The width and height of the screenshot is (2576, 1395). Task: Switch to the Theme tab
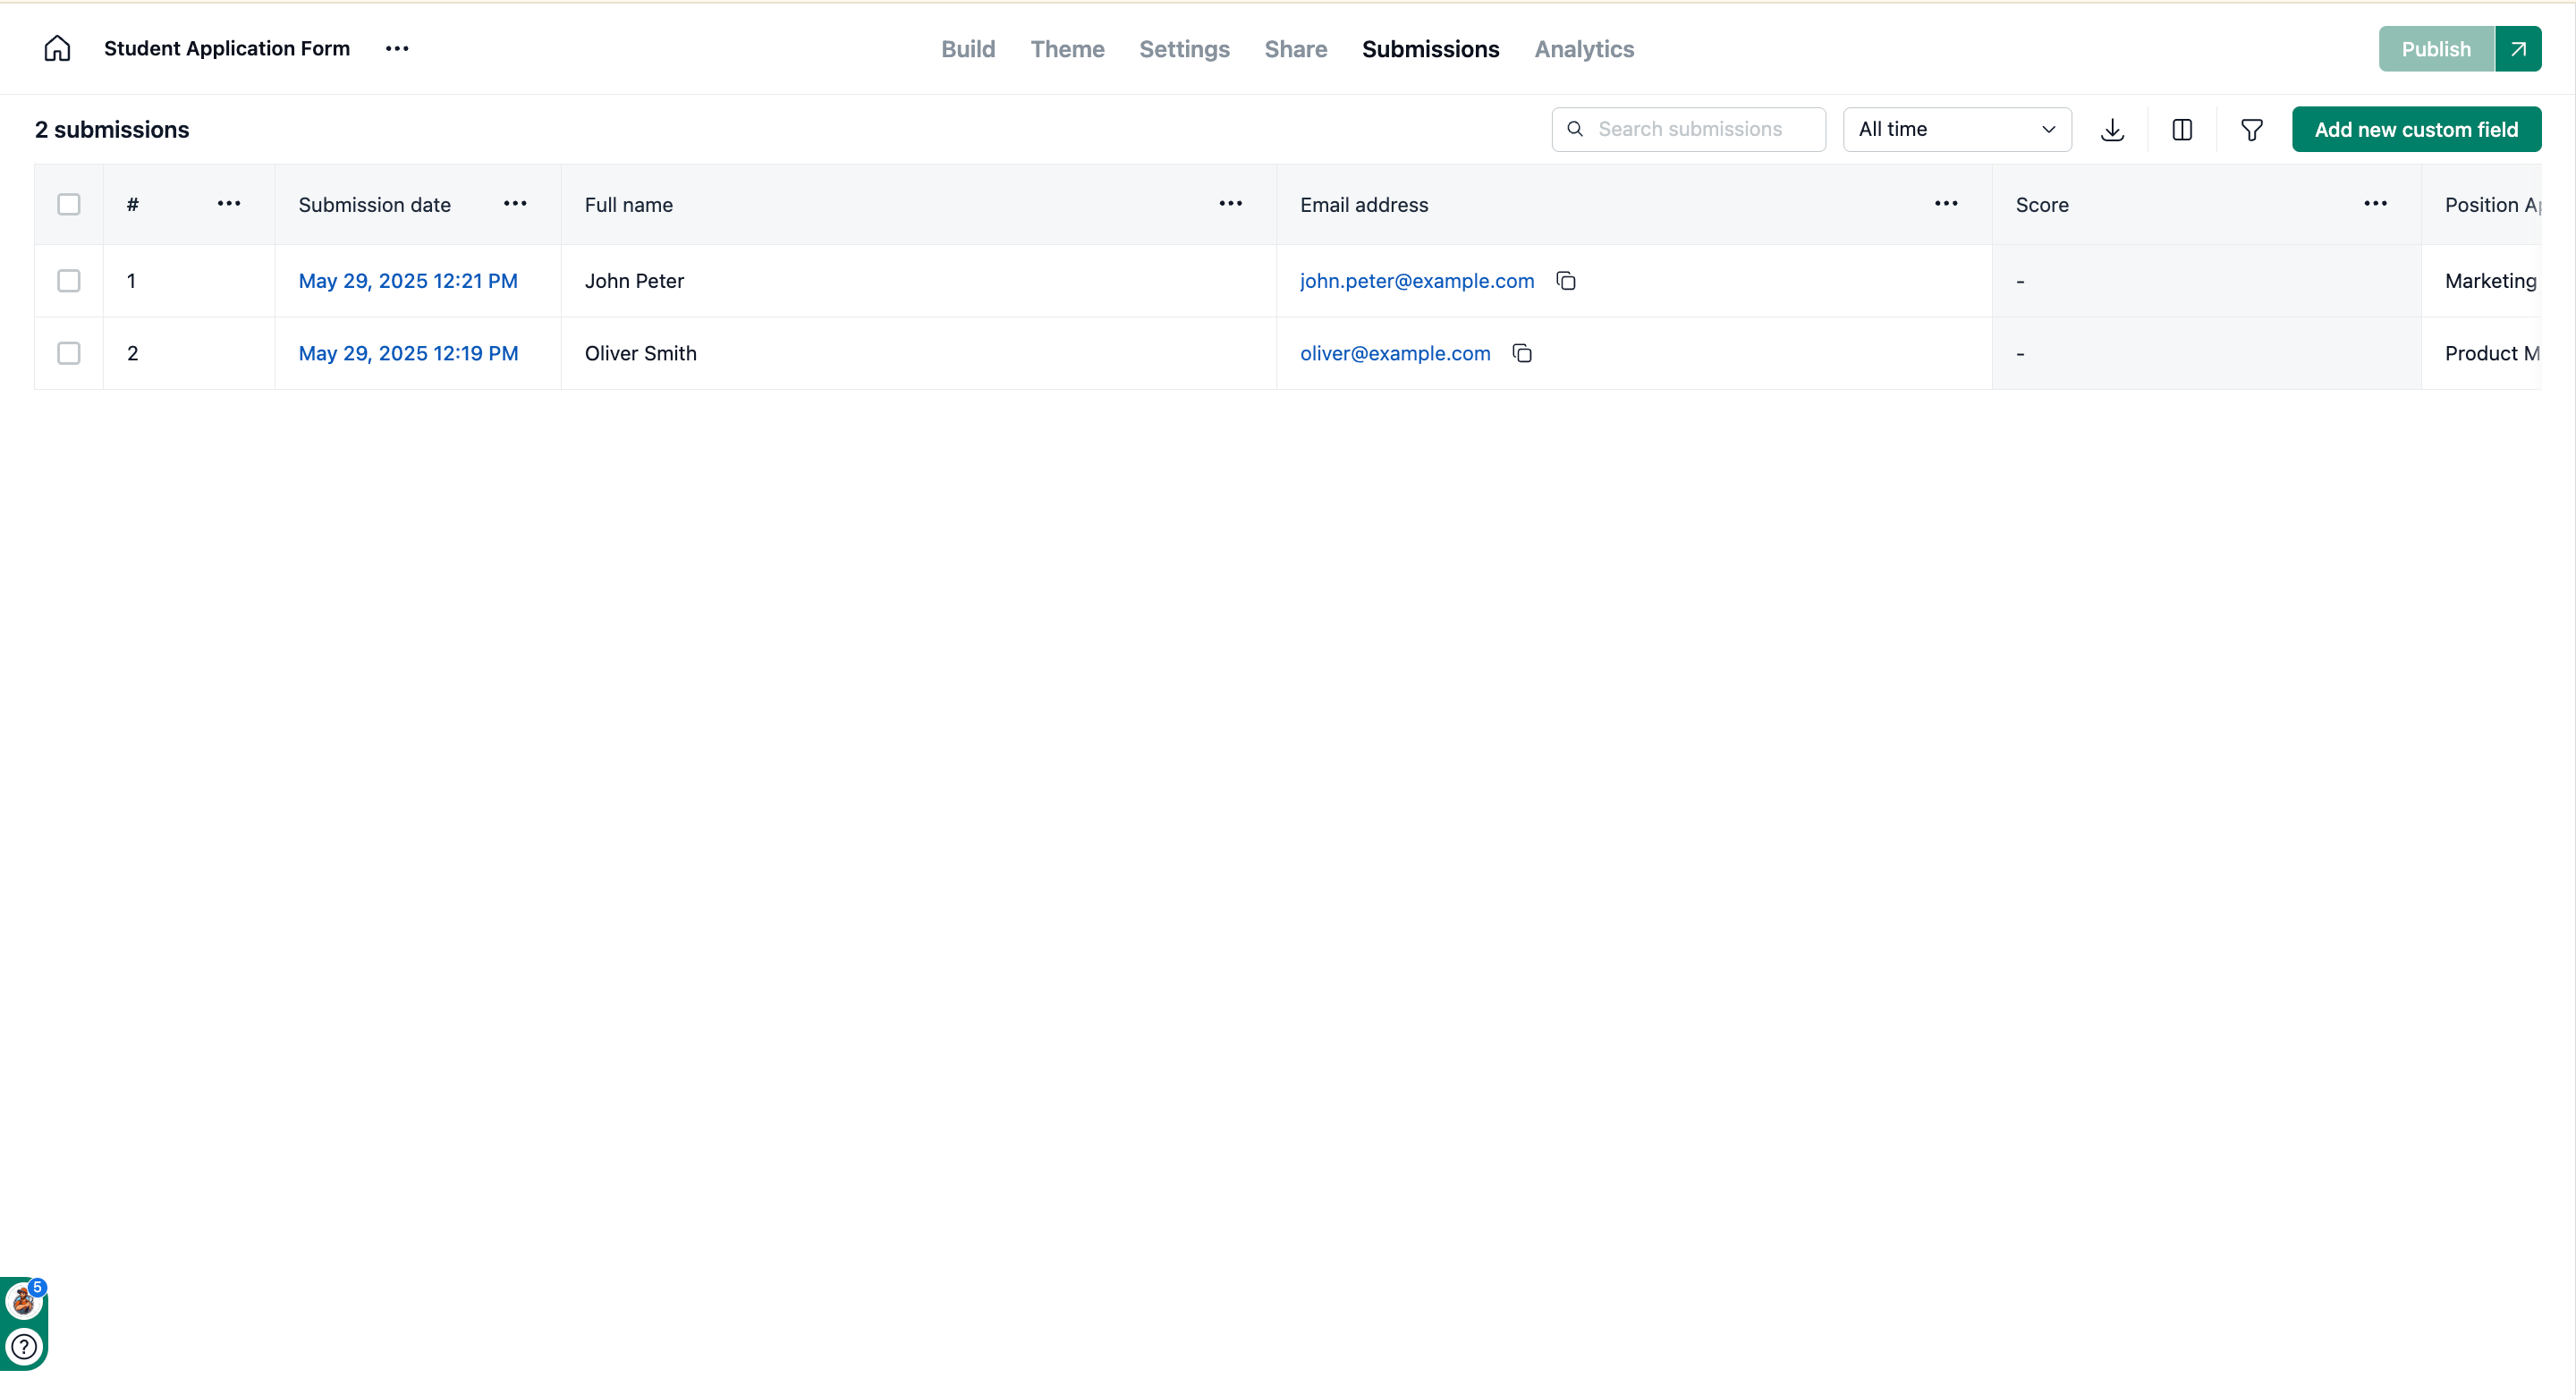(x=1067, y=48)
